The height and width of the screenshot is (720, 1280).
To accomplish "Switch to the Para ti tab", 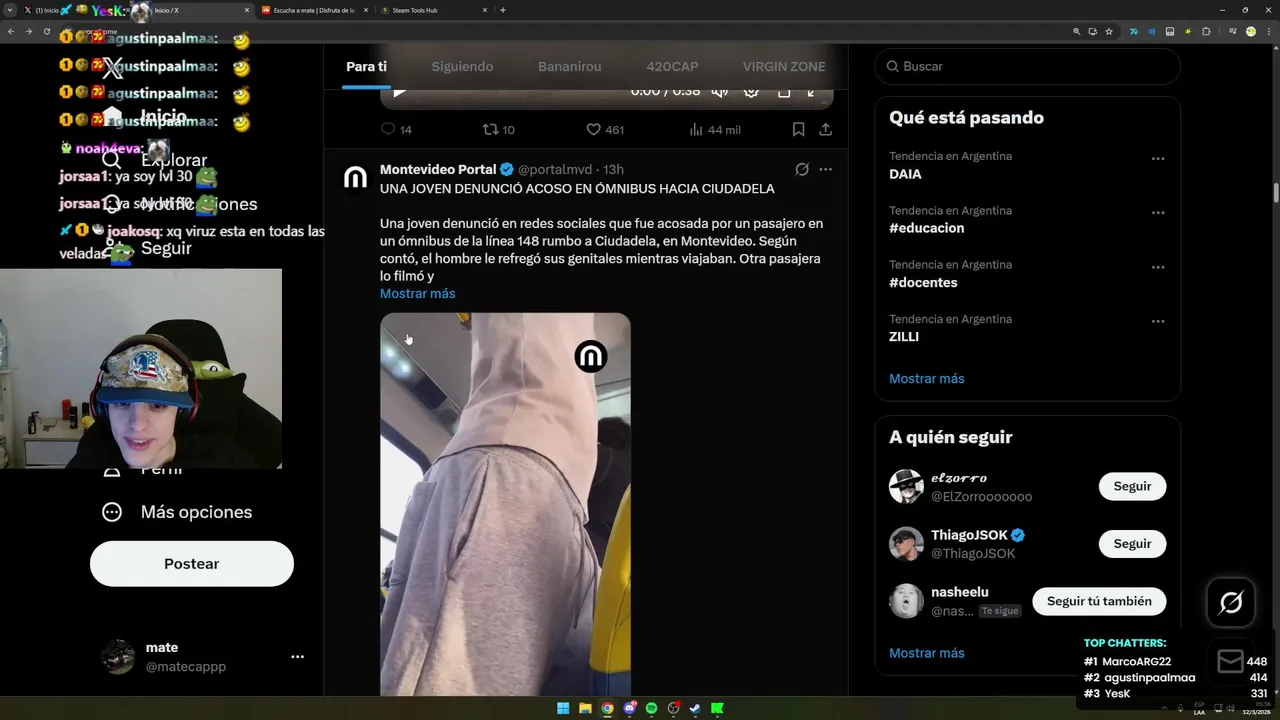I will click(366, 67).
